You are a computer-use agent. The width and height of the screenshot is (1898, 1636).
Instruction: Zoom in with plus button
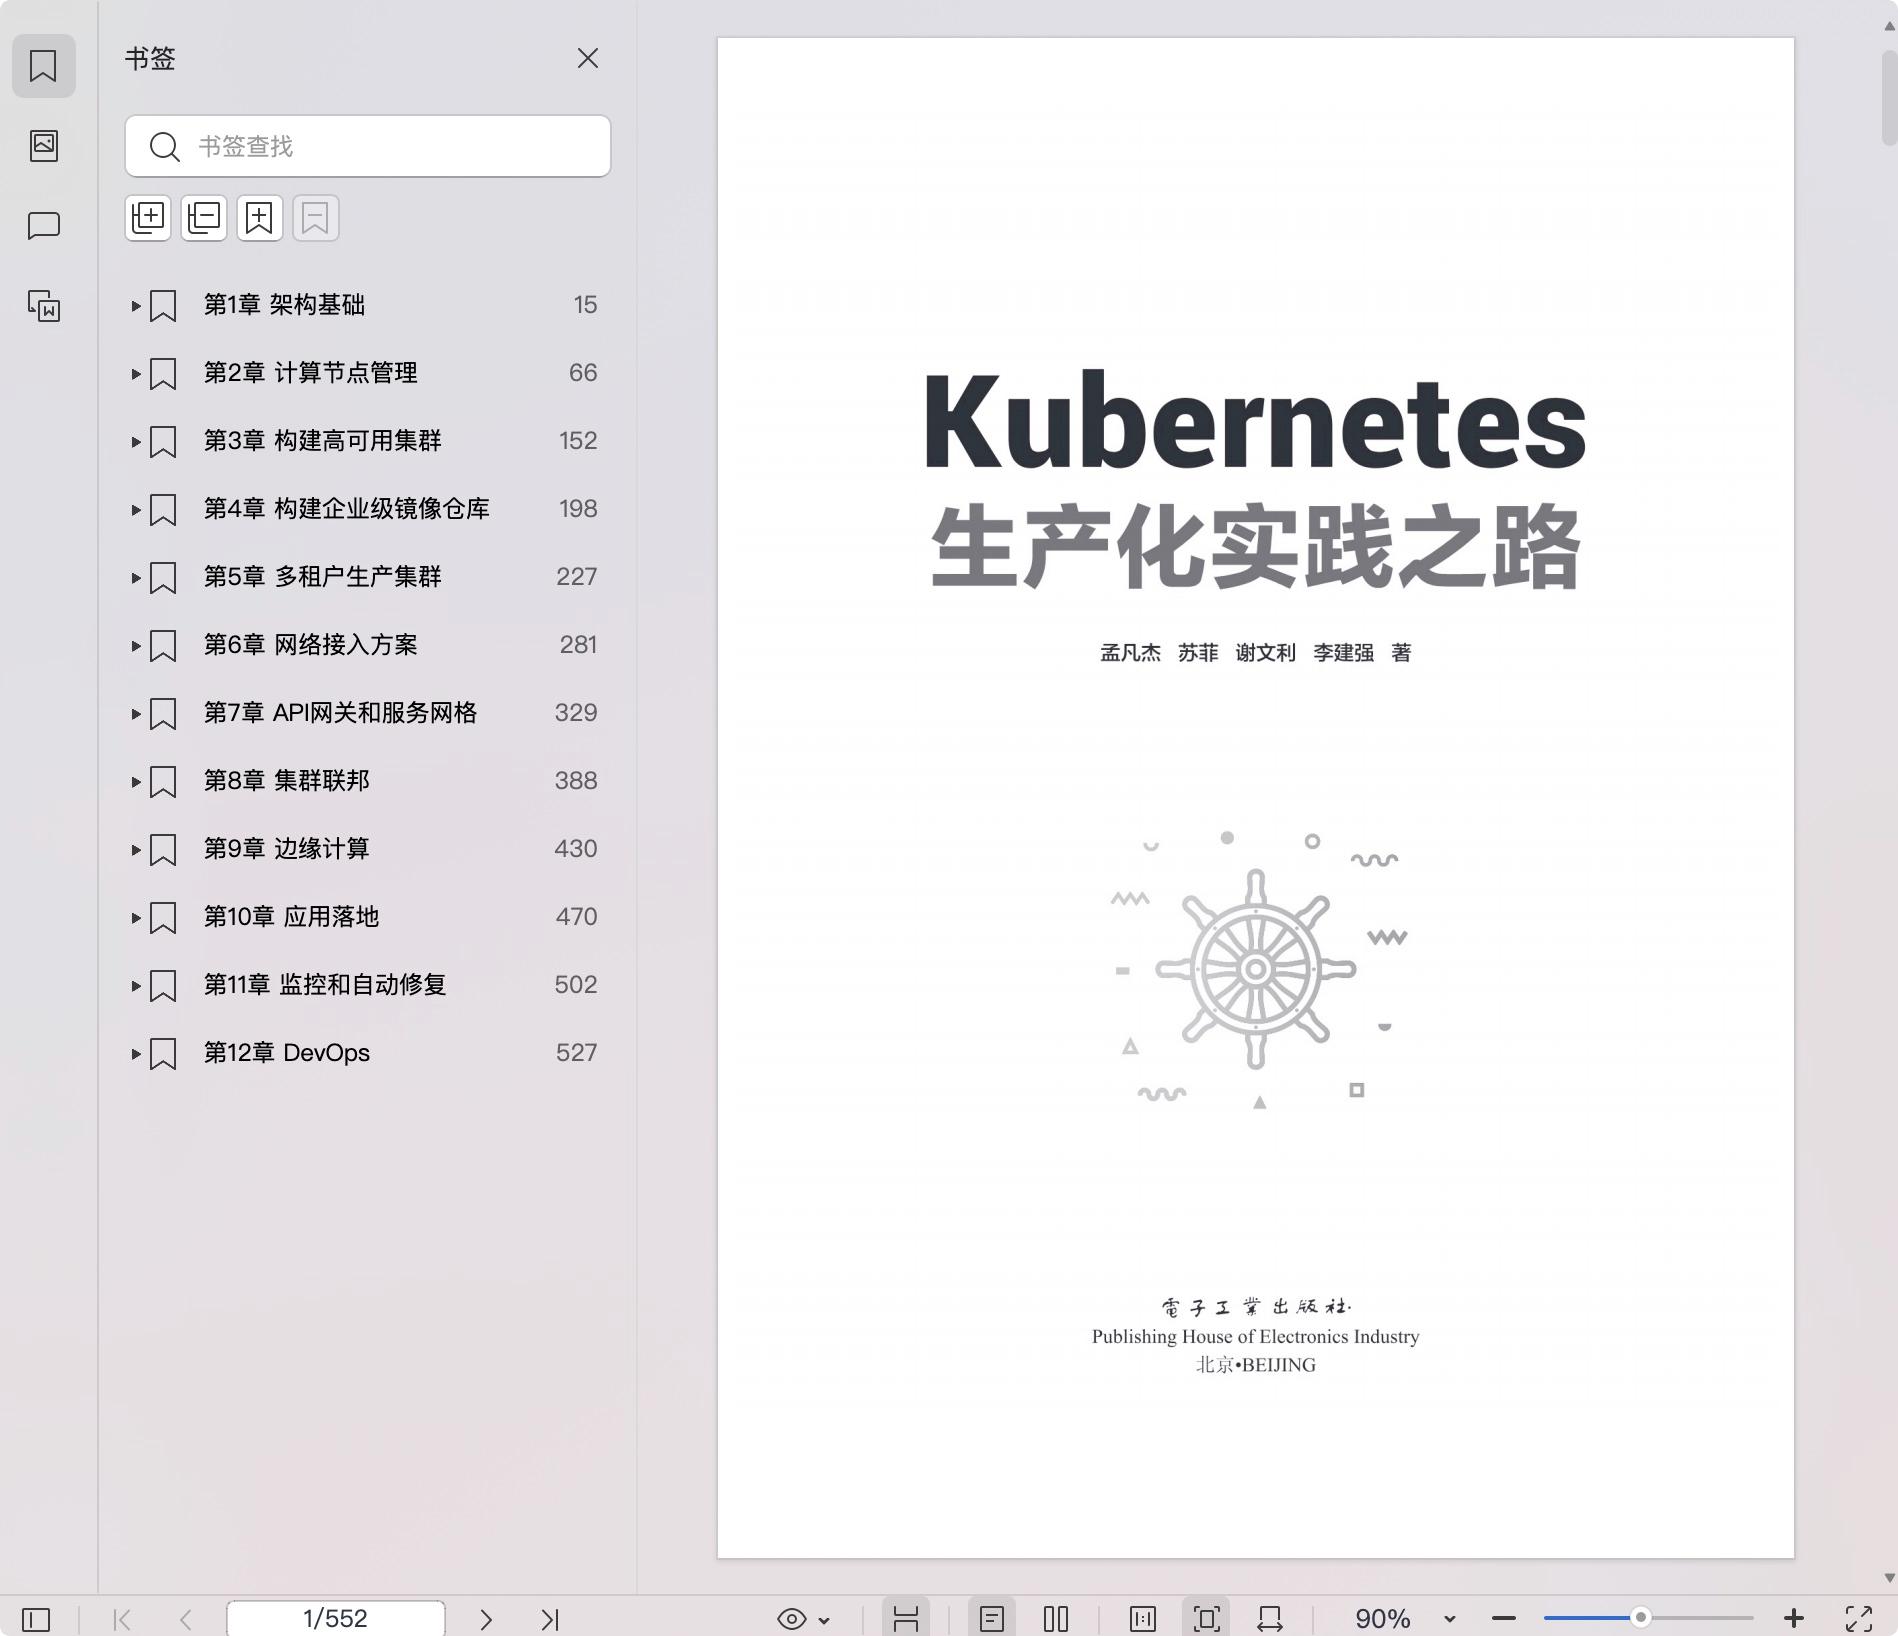click(x=1794, y=1618)
